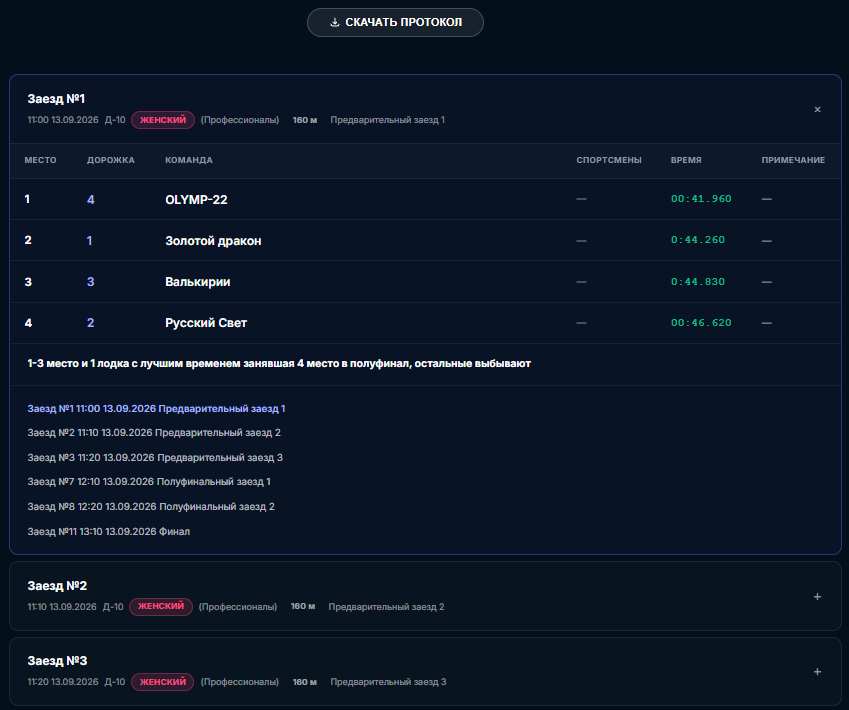Expand Заезд №3 with the plus icon

pos(818,672)
